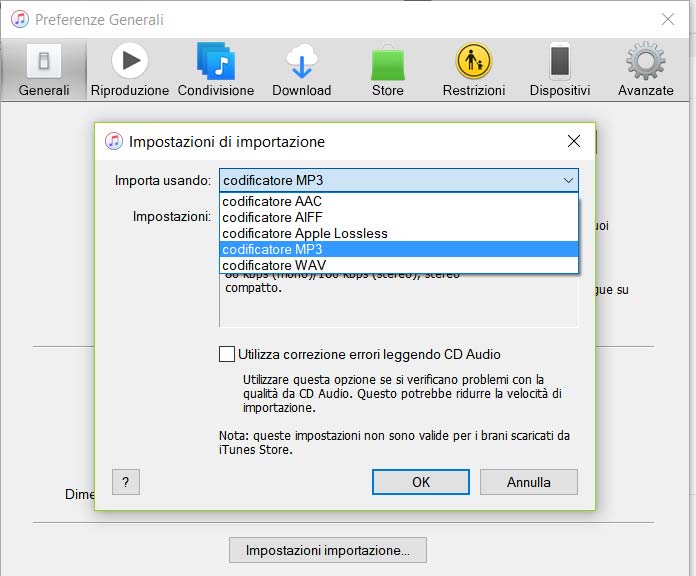Click iTunes icon in Preferenze Generali title

(20, 20)
